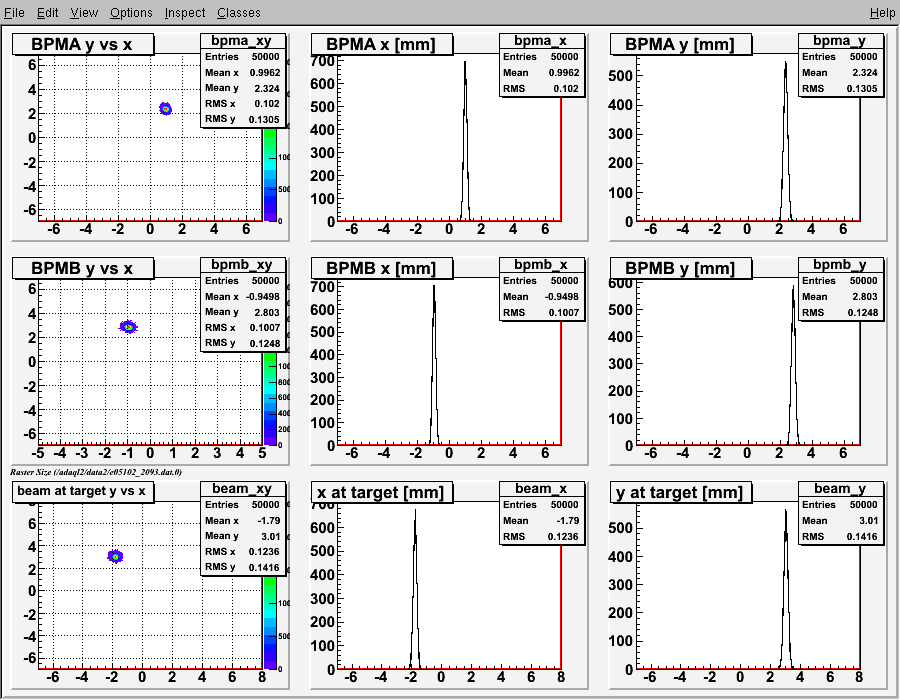Viewport: 900px width, 700px height.
Task: Open the Help menu
Action: (x=882, y=13)
